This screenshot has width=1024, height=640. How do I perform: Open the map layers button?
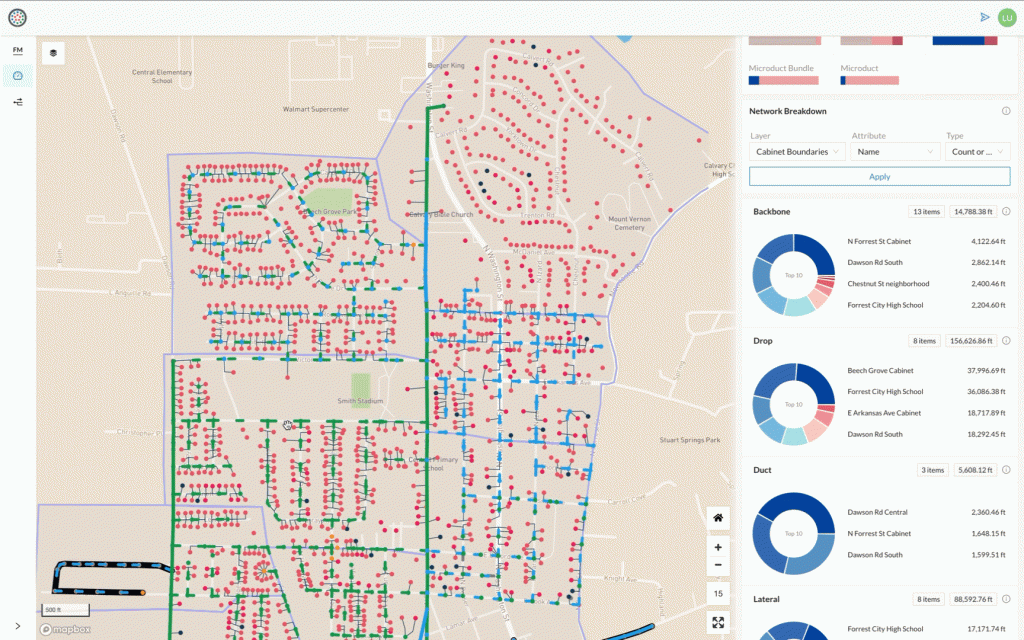pos(54,53)
